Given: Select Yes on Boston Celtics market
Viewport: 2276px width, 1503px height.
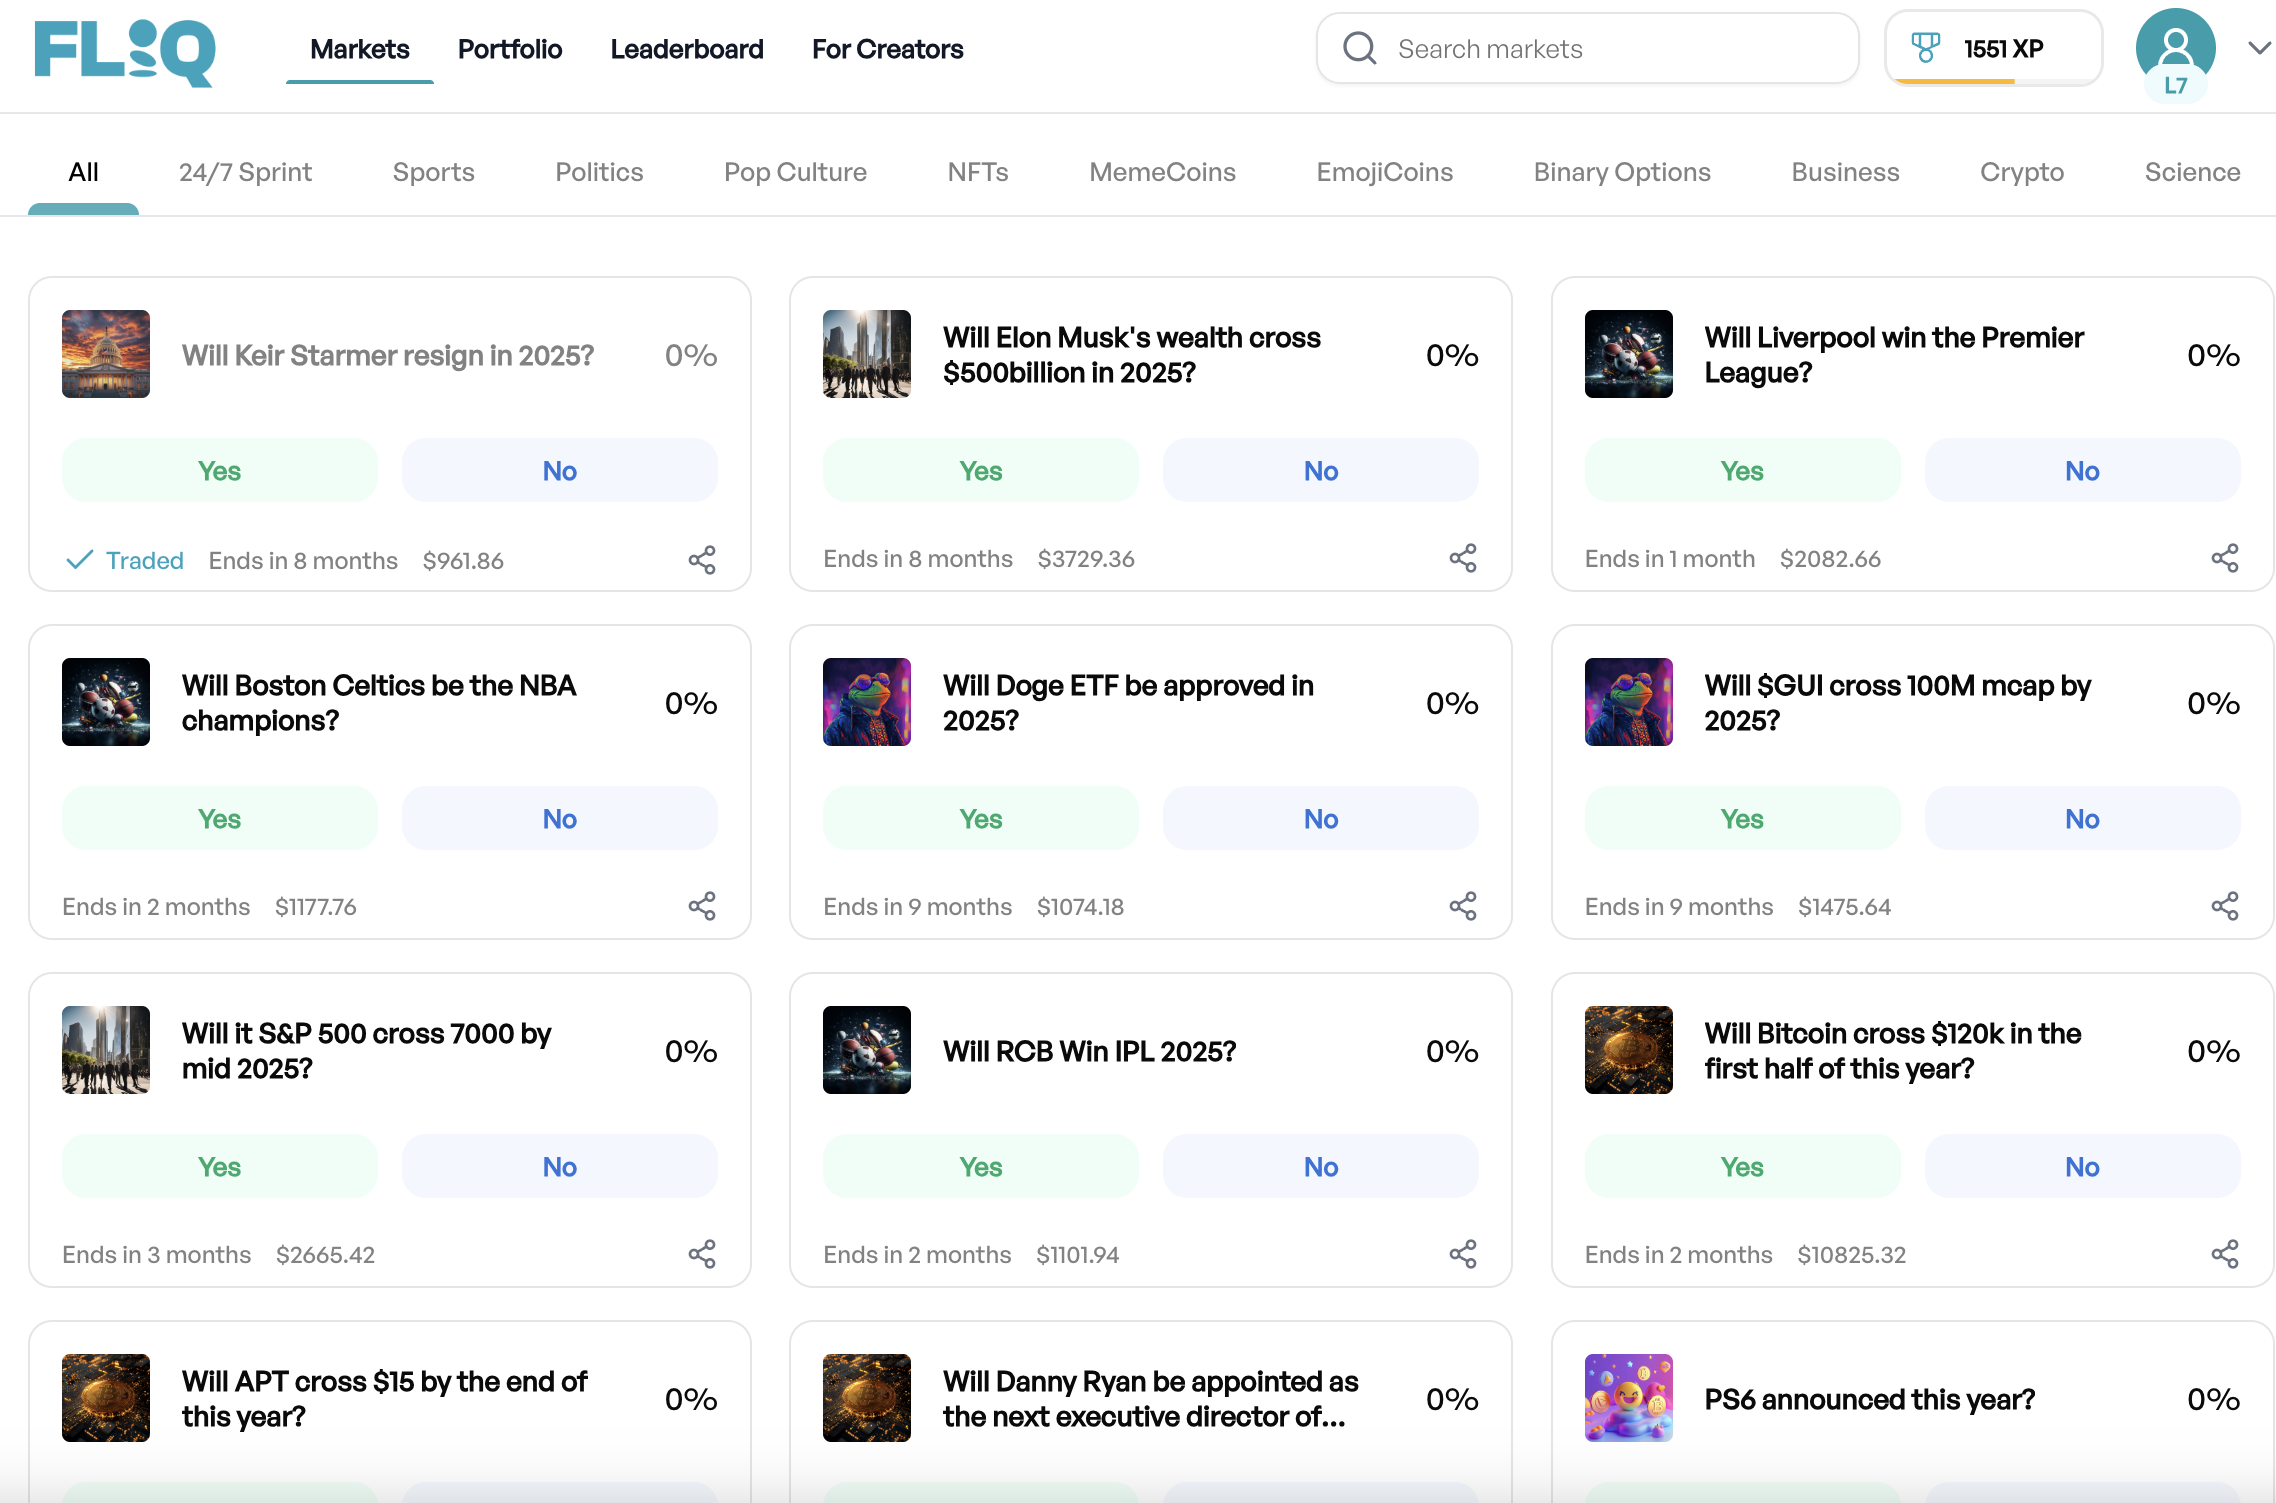Looking at the screenshot, I should [x=219, y=819].
